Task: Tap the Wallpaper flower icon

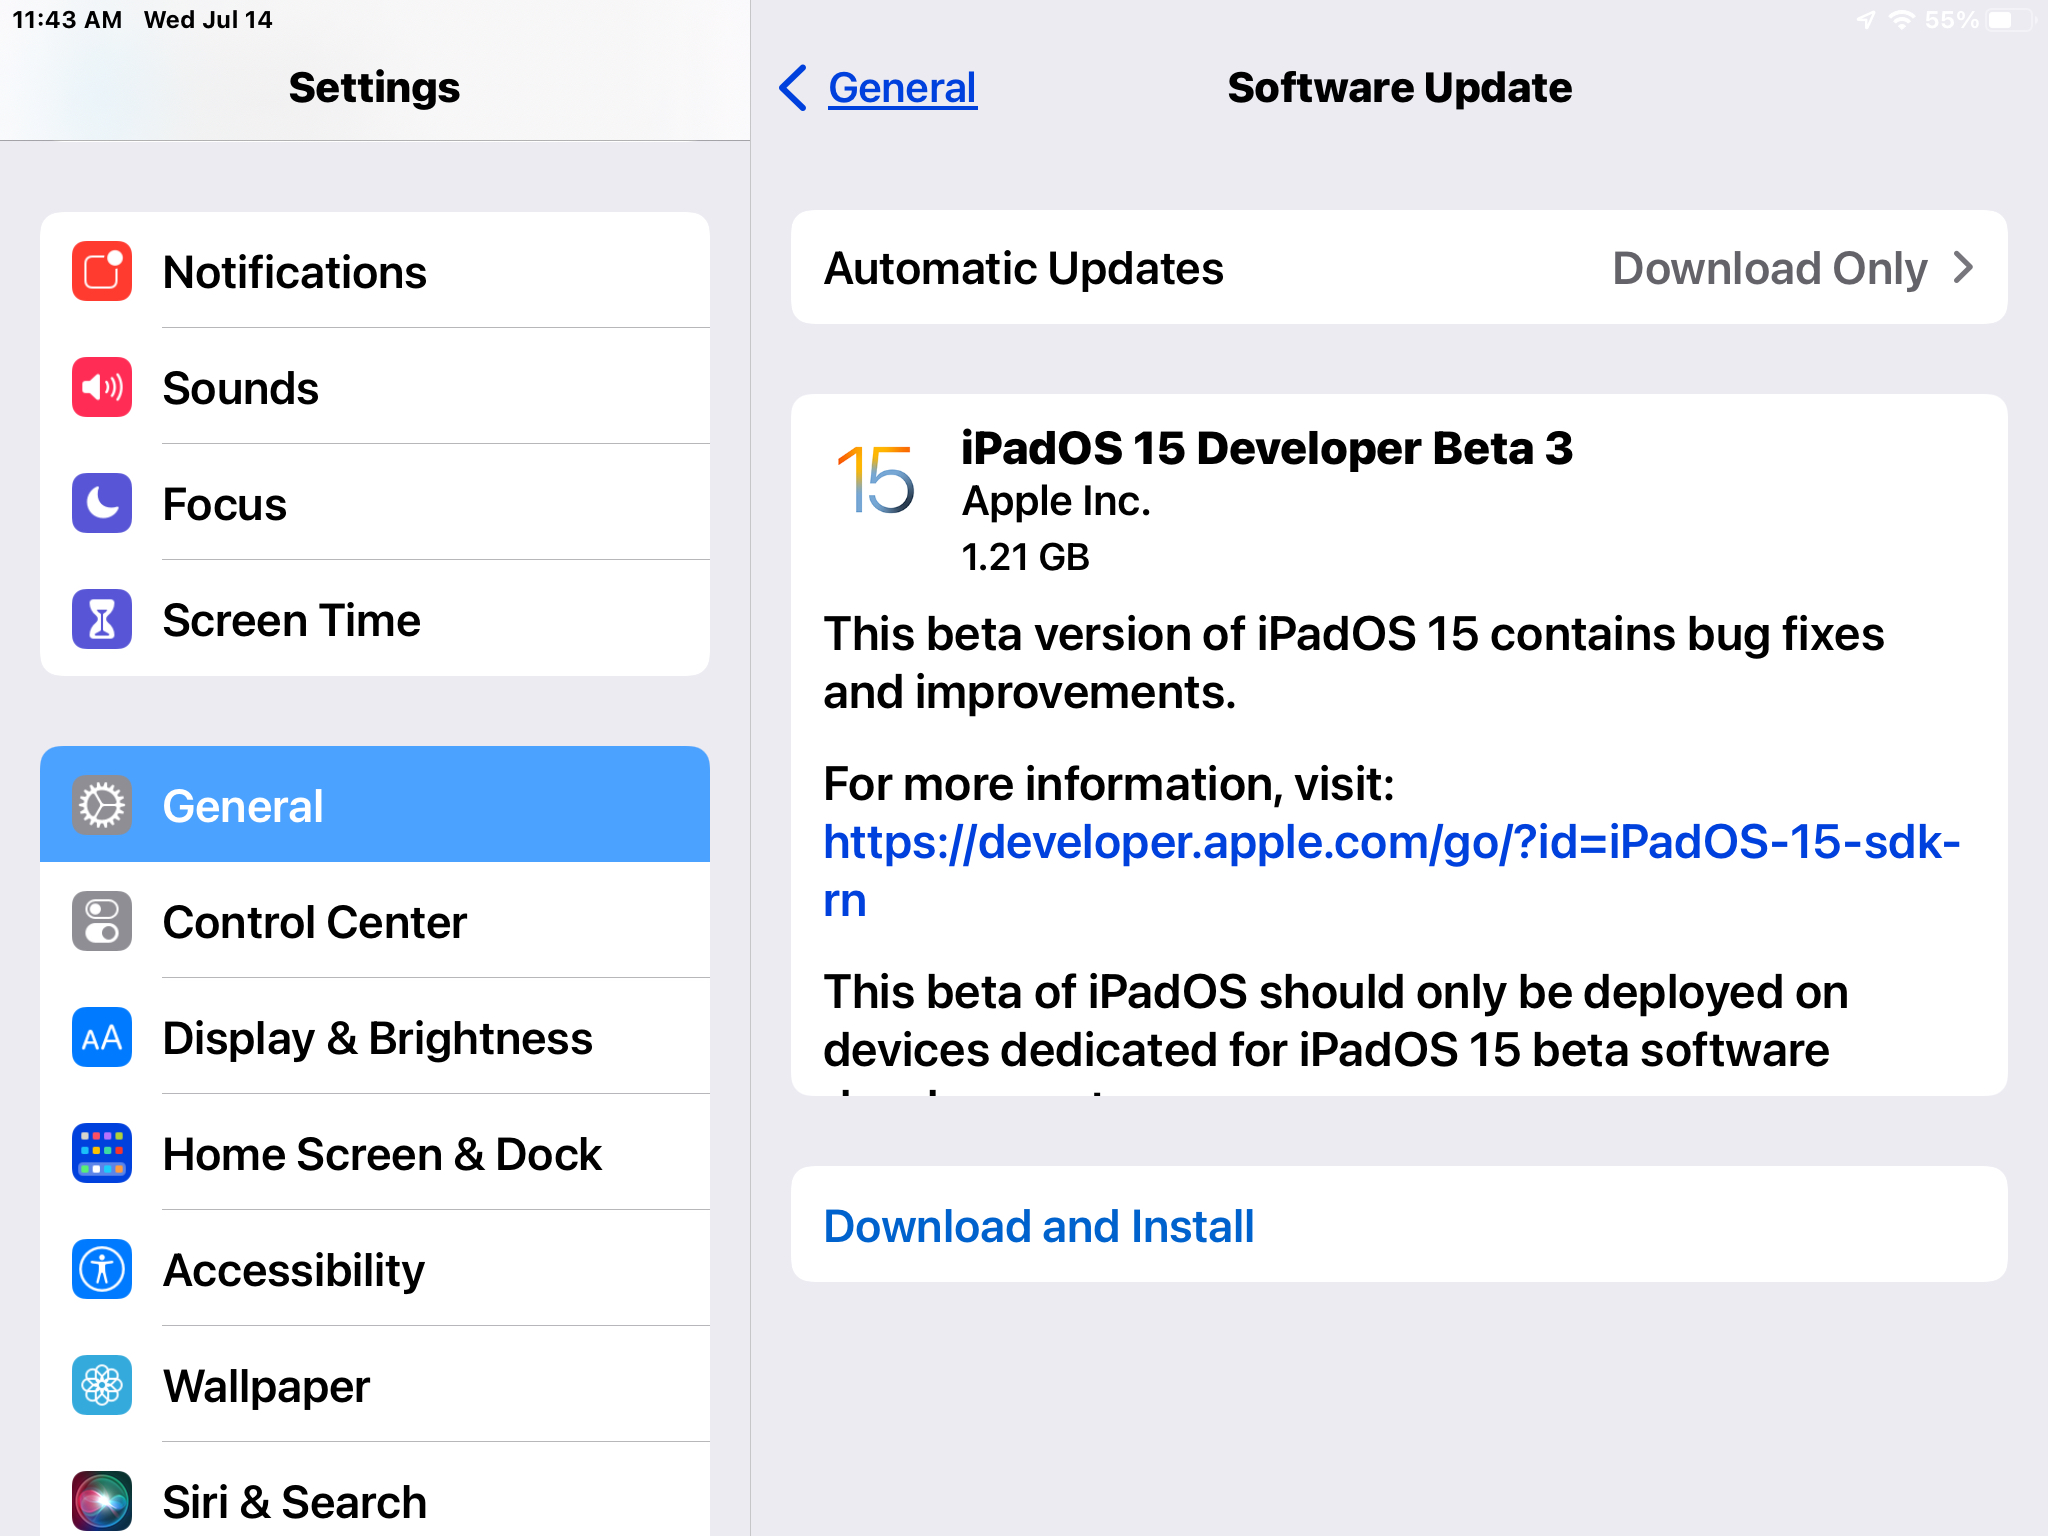Action: point(101,1385)
